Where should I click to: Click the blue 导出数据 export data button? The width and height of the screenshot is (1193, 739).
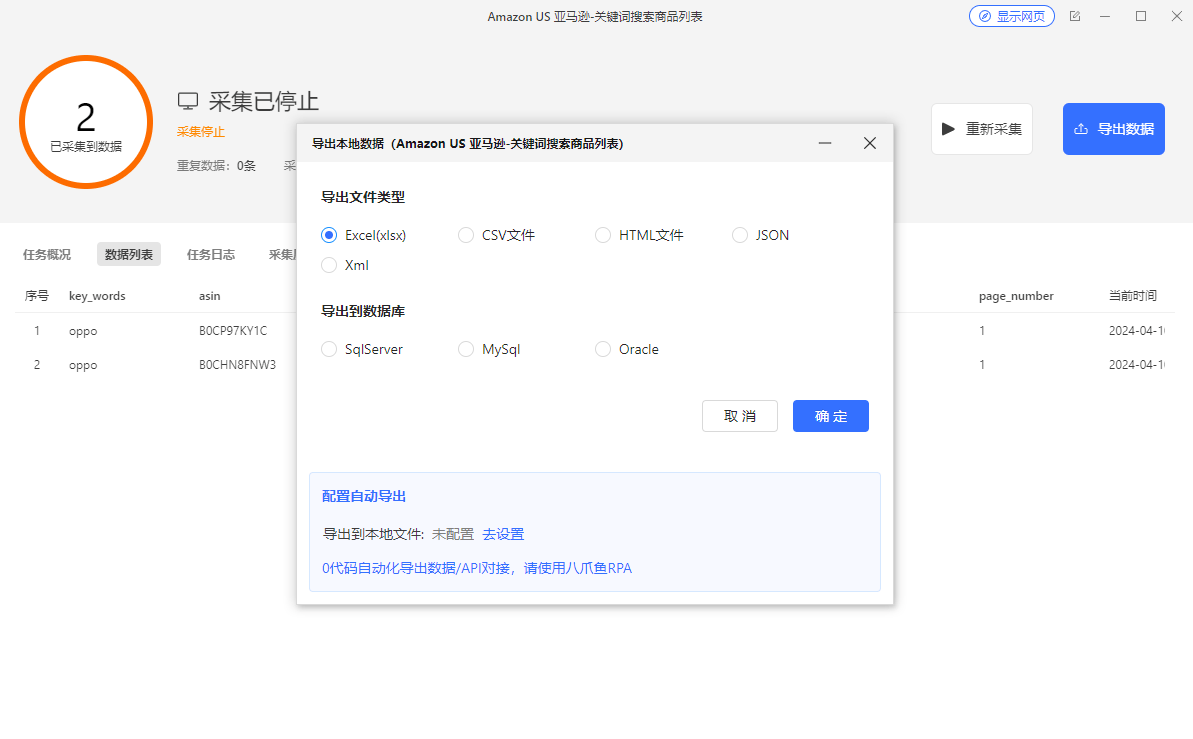[1113, 129]
